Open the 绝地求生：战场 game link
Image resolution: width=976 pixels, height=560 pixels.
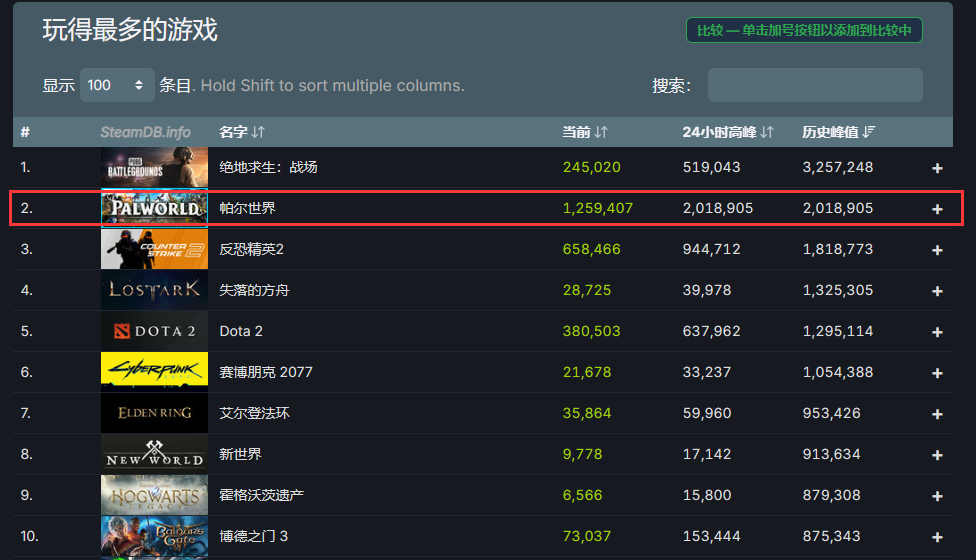[268, 167]
